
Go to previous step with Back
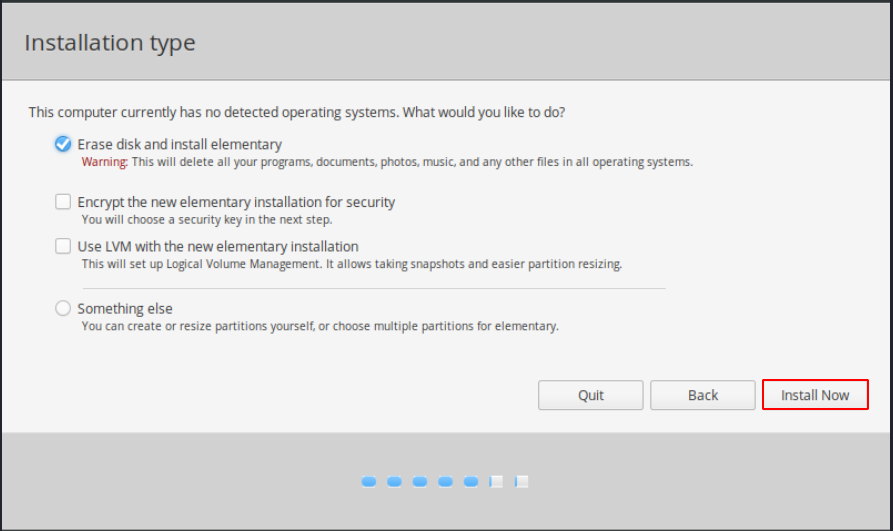(x=702, y=395)
